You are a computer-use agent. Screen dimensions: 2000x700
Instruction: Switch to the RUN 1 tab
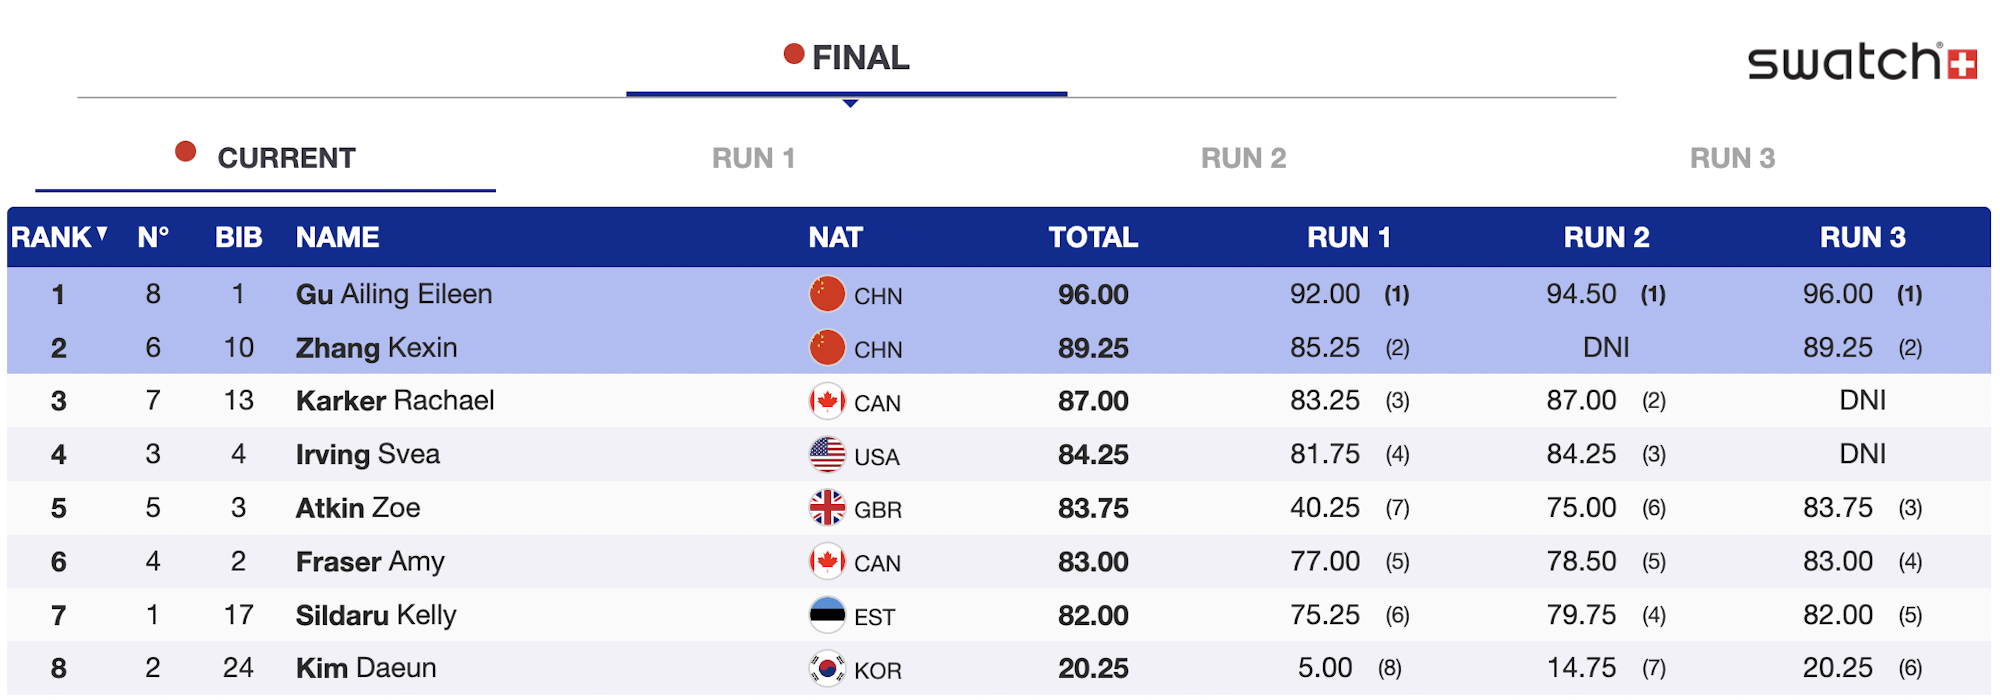click(753, 158)
